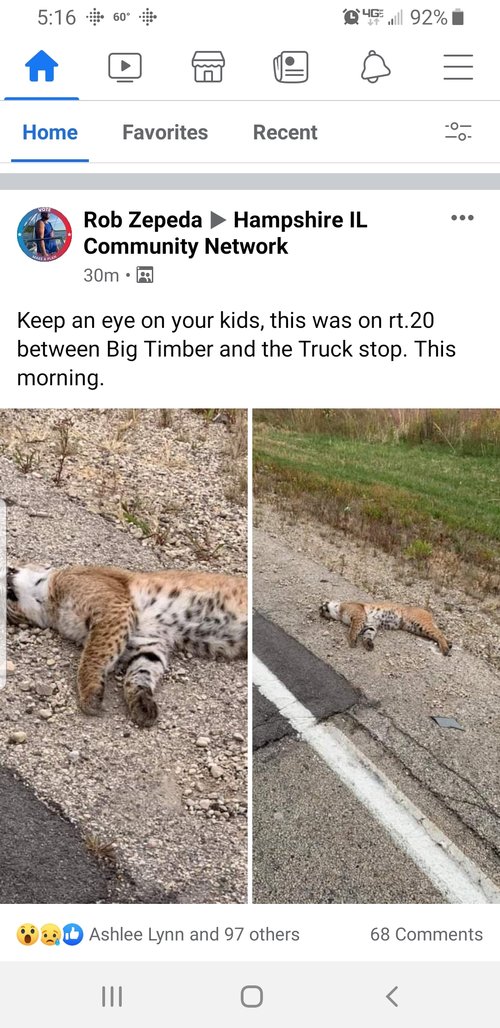Image resolution: width=500 pixels, height=1028 pixels.
Task: Open feed filter sliders icon
Action: pos(458,132)
